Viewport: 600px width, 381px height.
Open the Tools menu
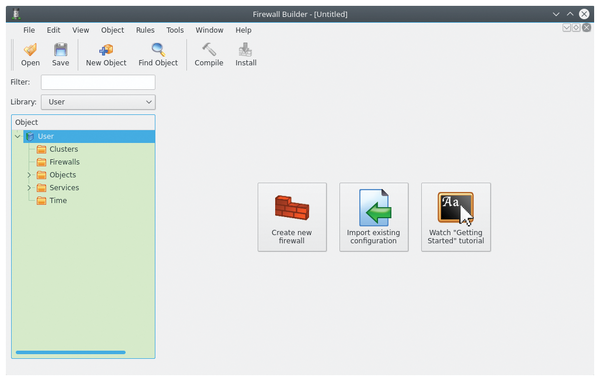pyautogui.click(x=175, y=30)
